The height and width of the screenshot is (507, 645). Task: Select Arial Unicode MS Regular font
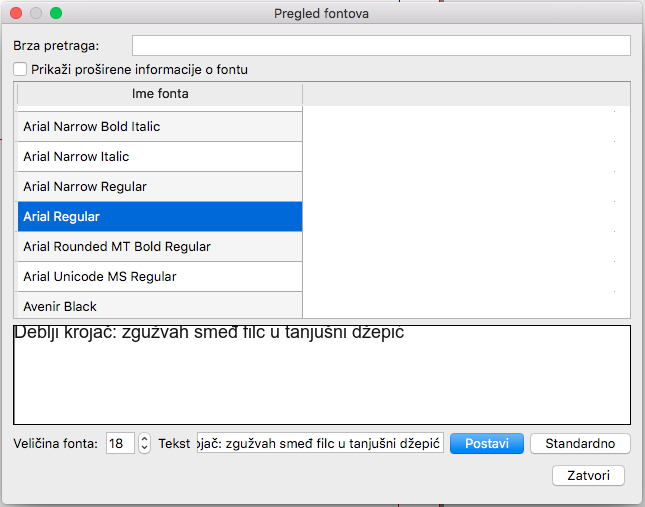click(x=160, y=277)
